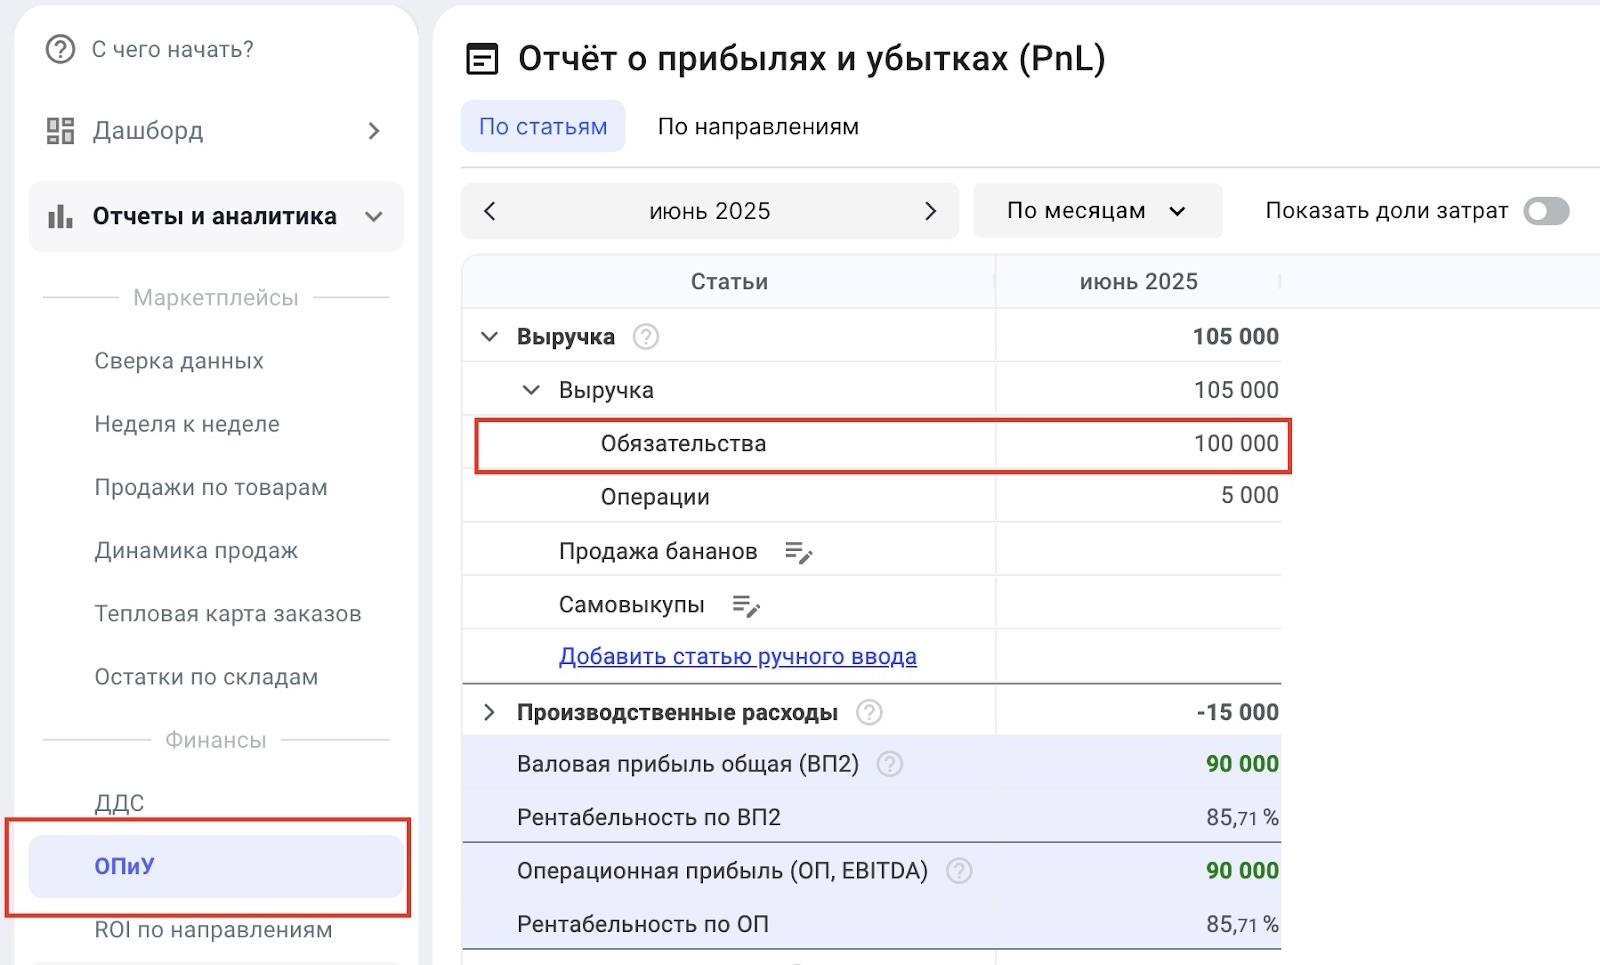Image resolution: width=1600 pixels, height=965 pixels.
Task: Open Тепловая карта заказов in sidebar
Action: tap(227, 614)
